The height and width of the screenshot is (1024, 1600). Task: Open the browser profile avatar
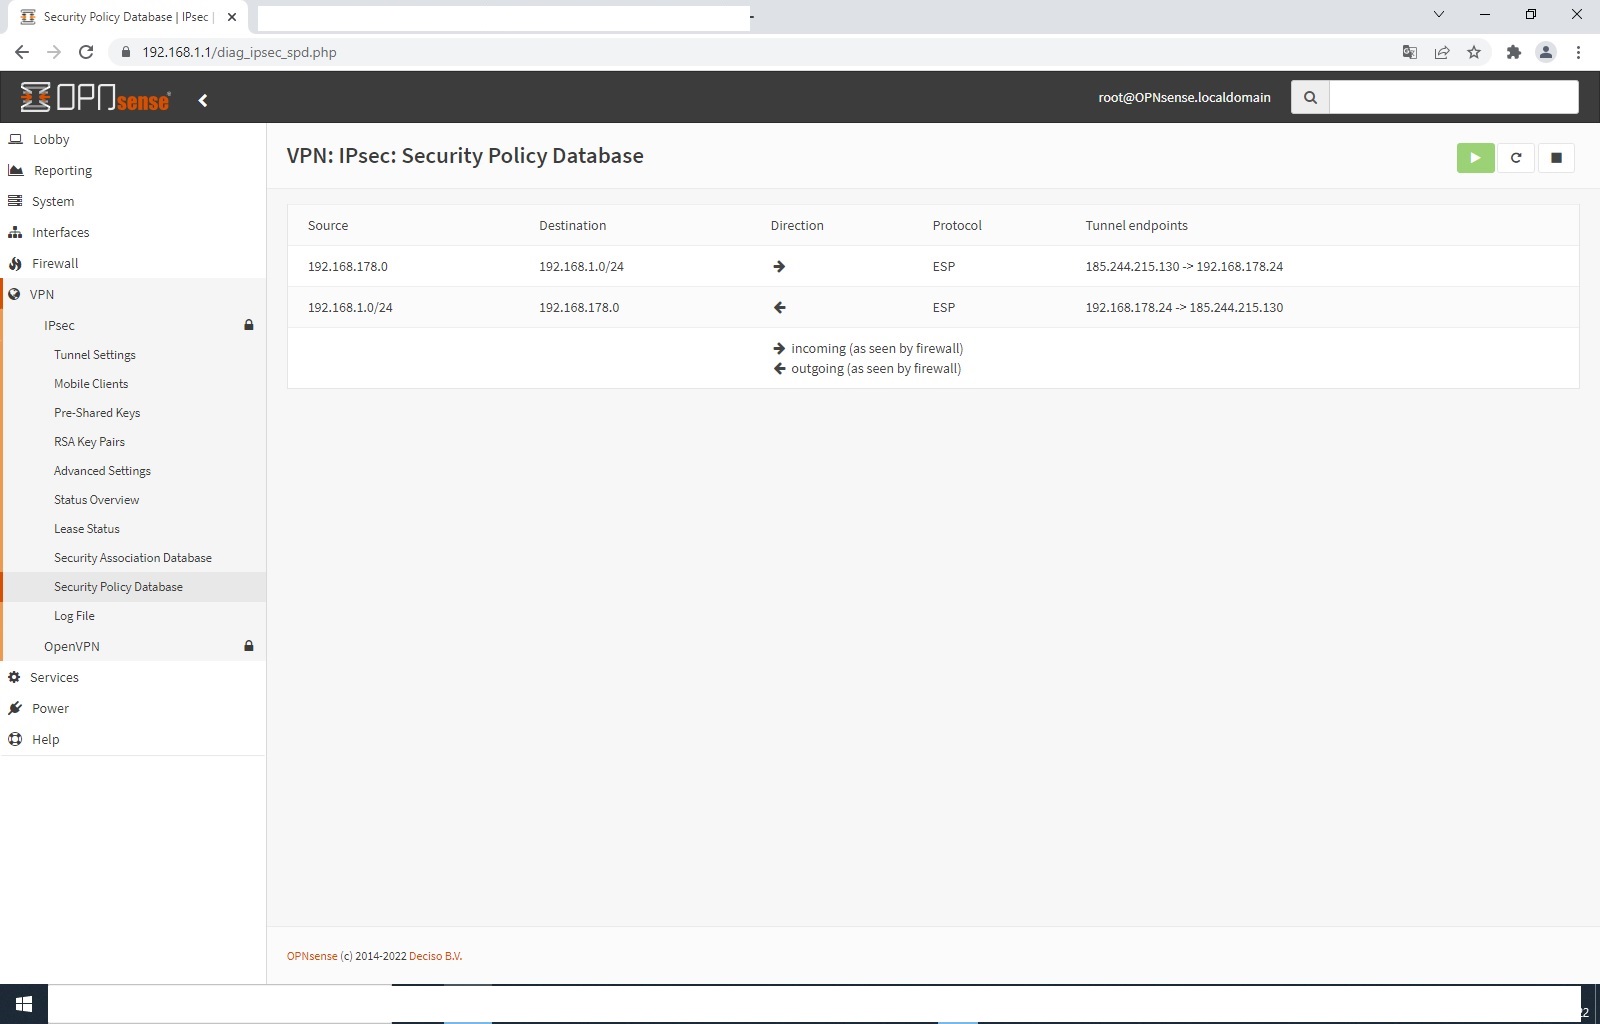click(x=1546, y=52)
